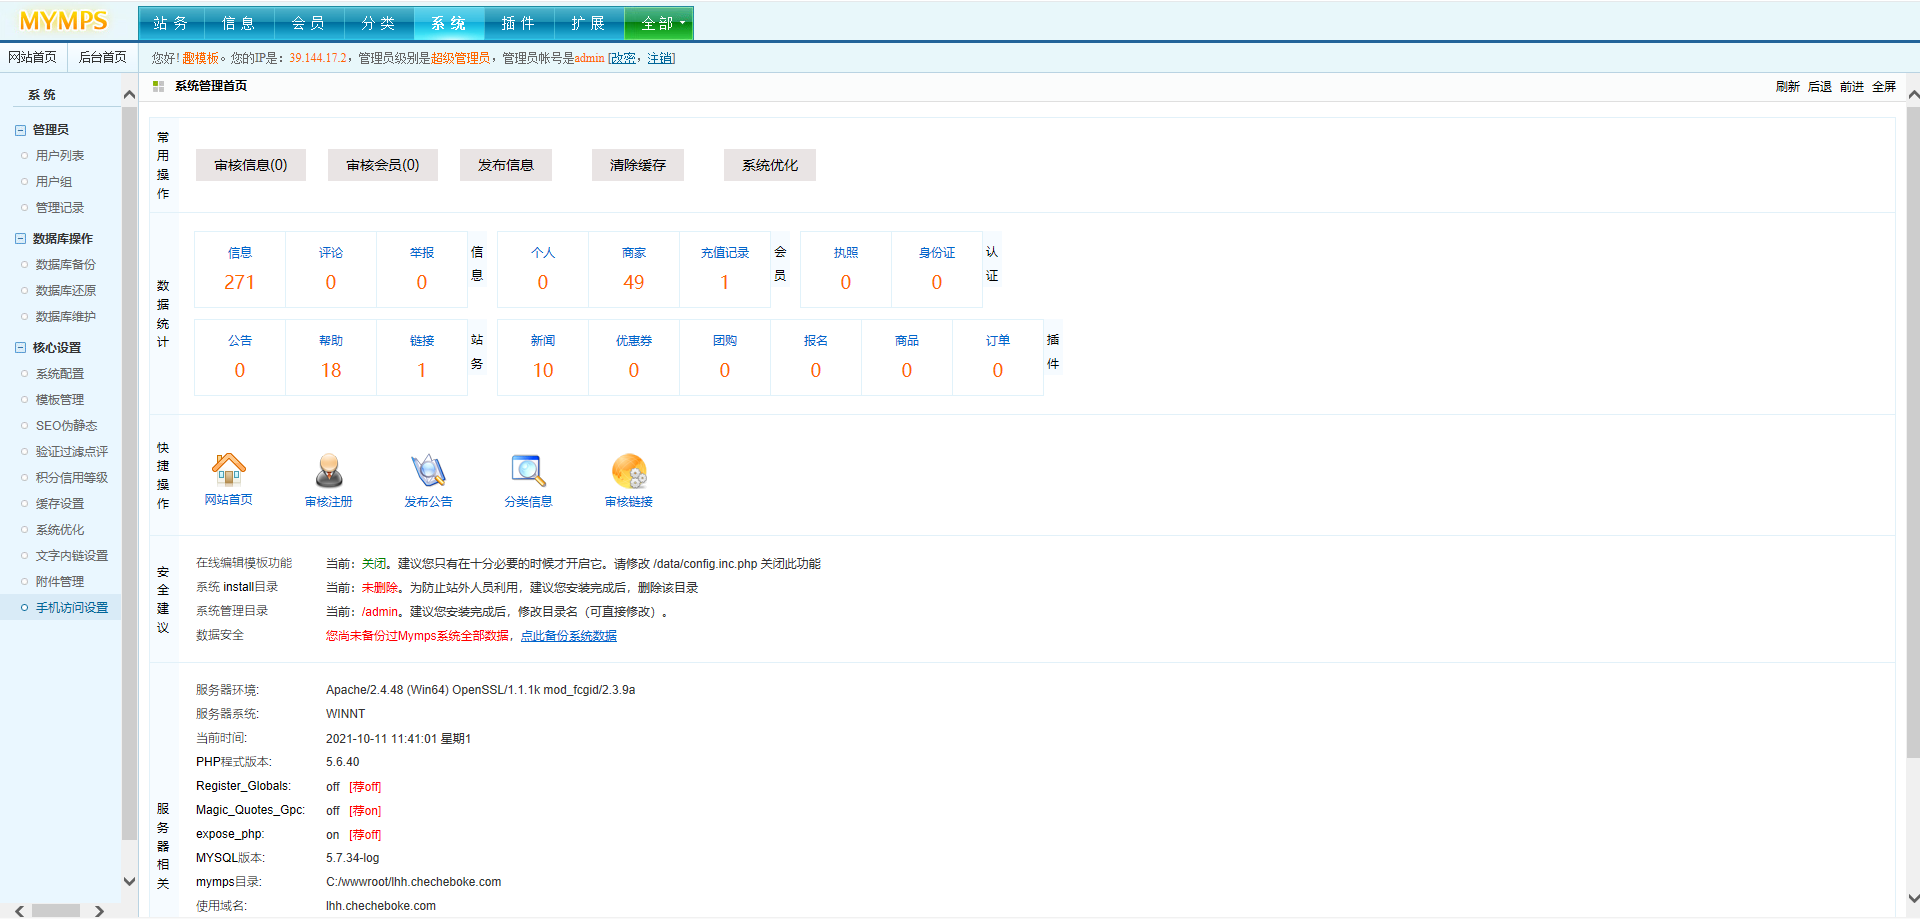1920x919 pixels.
Task: Click main page scroll-down arrow
Action: (x=1913, y=899)
